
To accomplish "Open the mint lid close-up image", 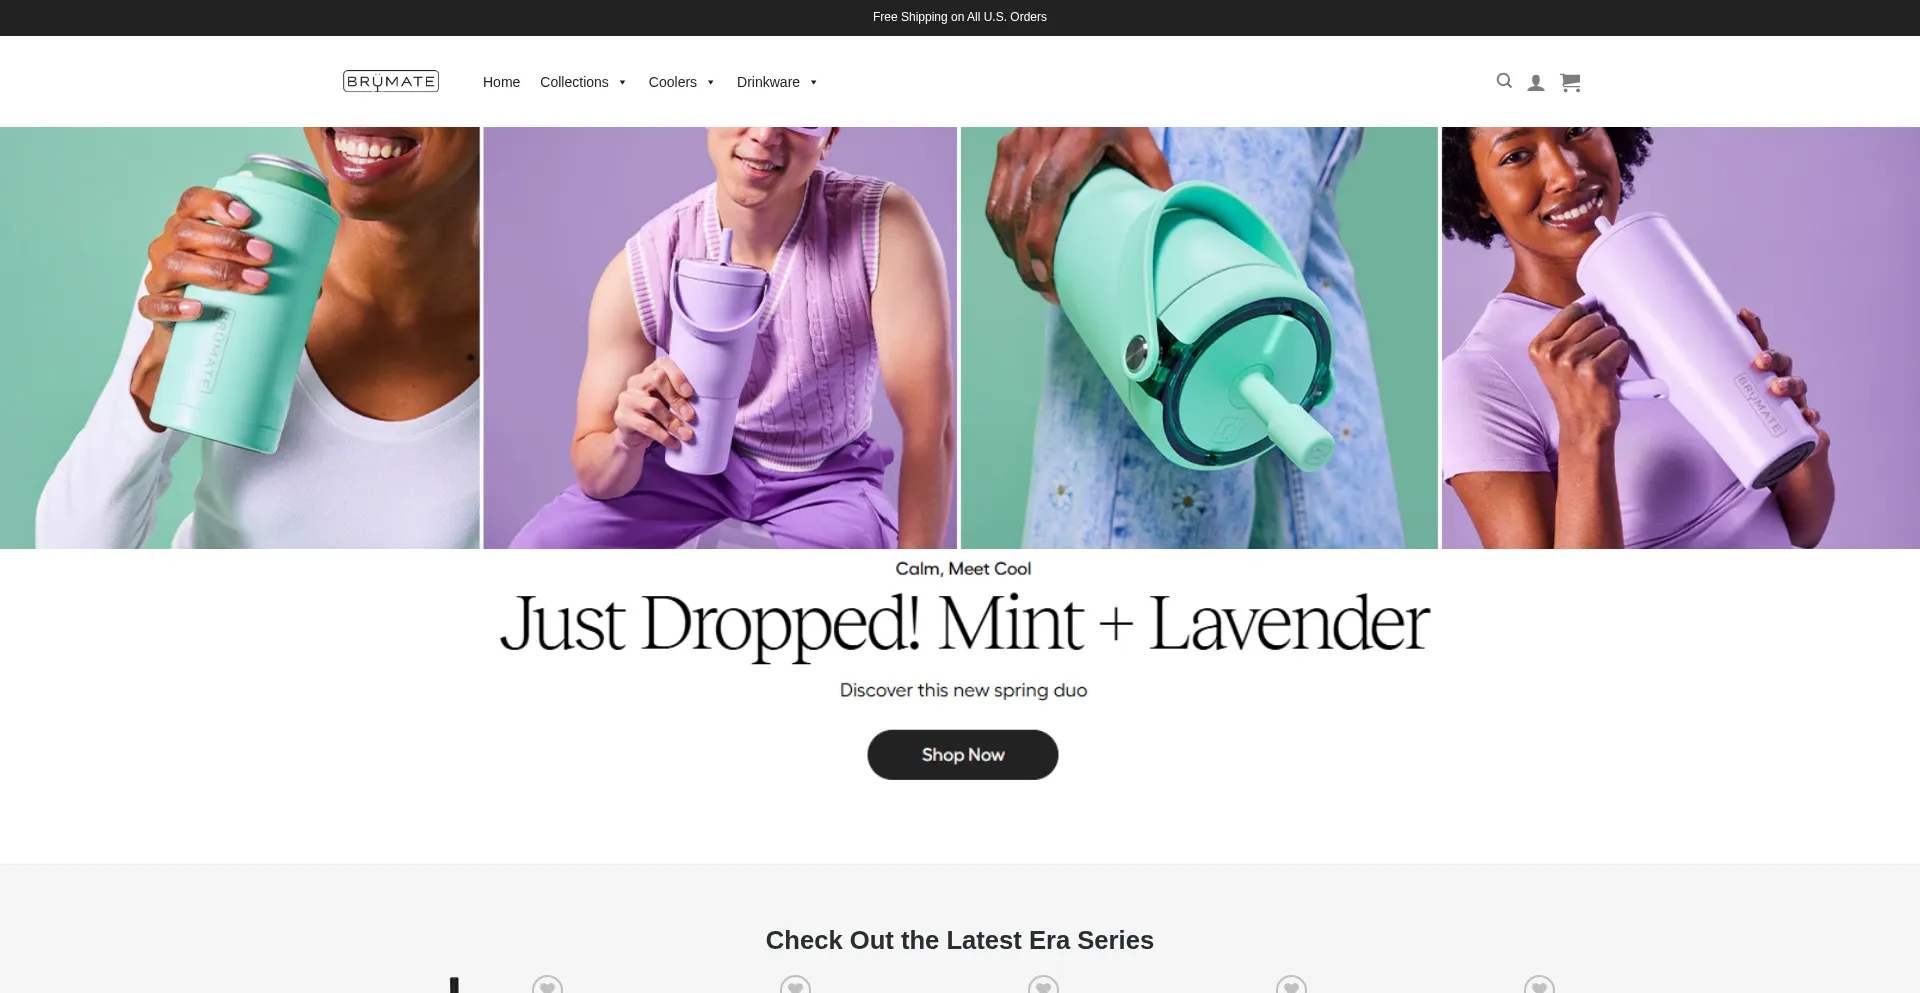I will click(1199, 338).
